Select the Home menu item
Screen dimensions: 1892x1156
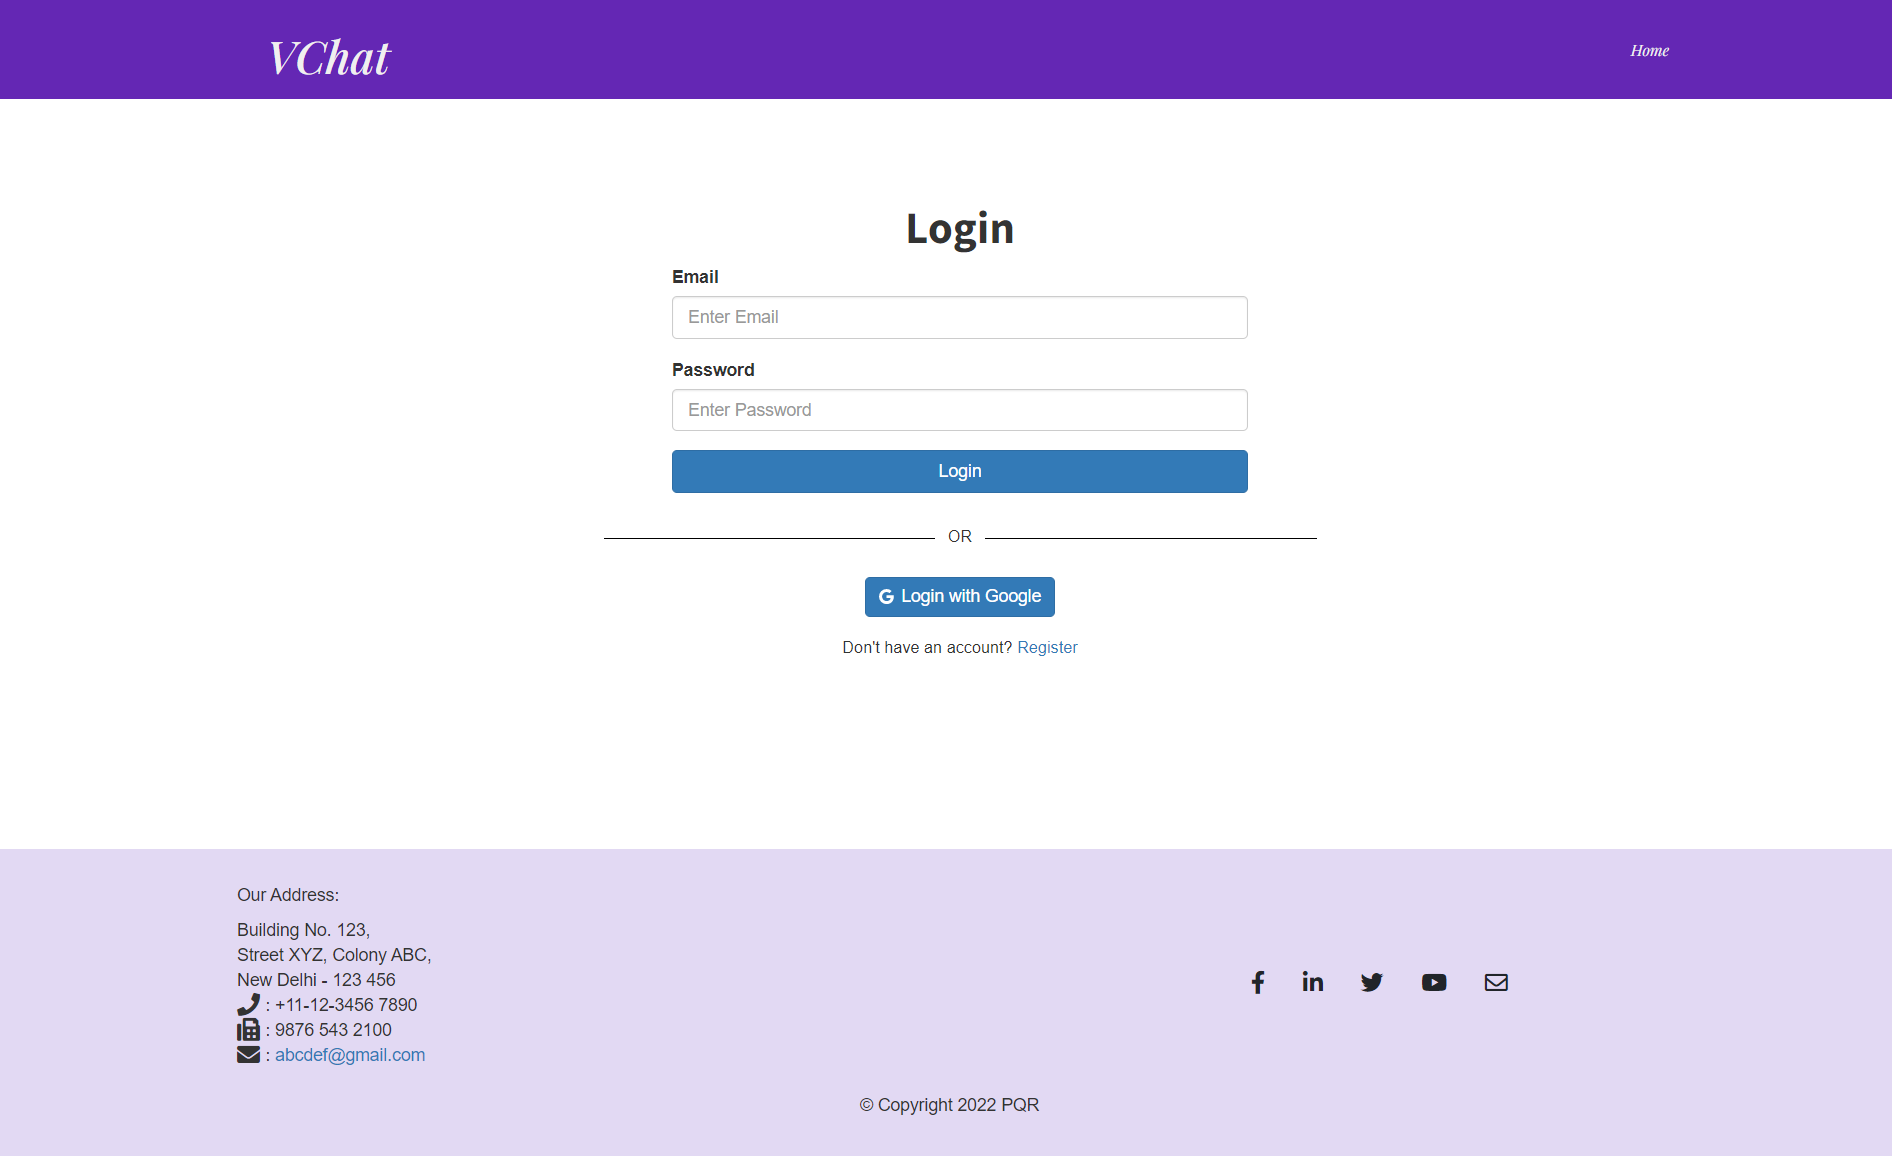pos(1649,50)
